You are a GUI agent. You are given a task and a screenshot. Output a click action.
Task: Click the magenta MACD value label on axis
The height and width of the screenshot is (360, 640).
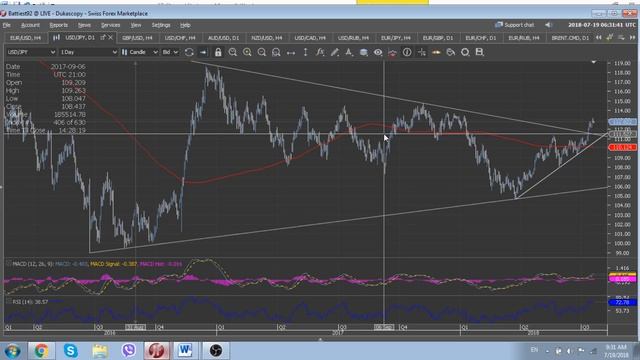(x=622, y=280)
